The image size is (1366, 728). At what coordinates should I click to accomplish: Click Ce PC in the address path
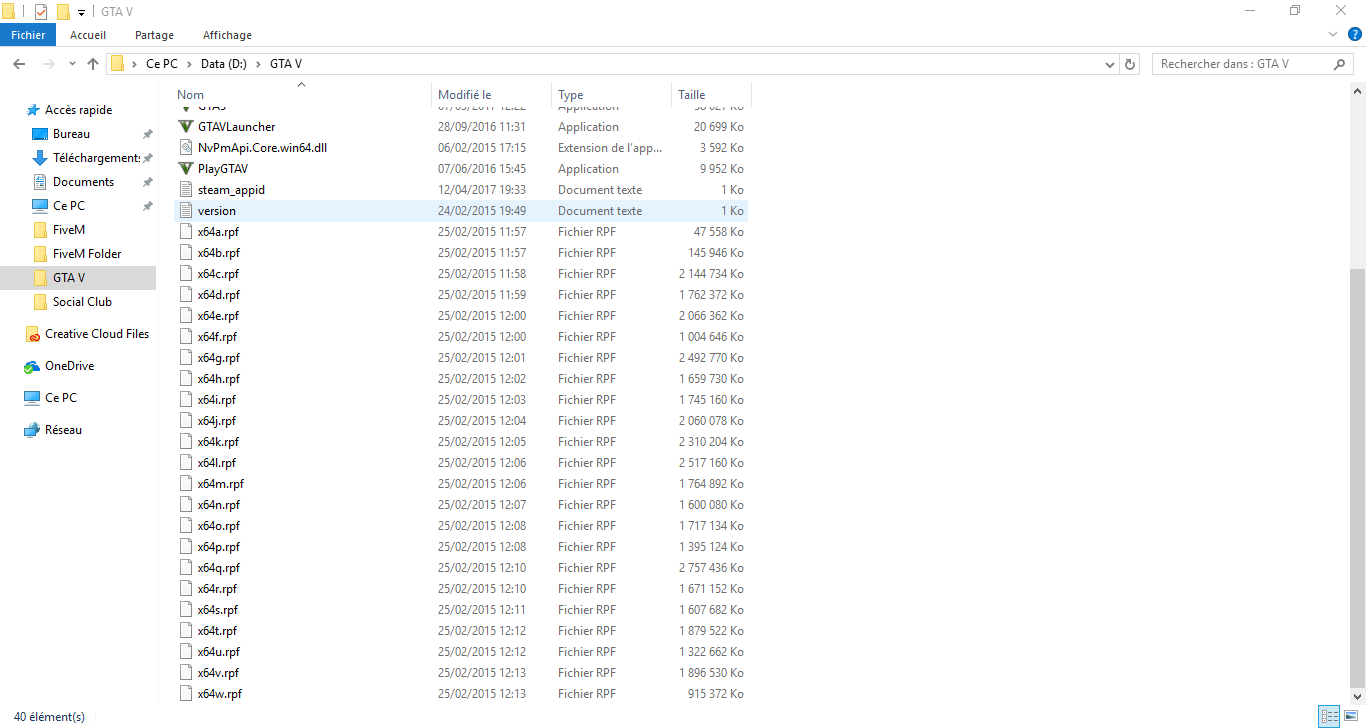pyautogui.click(x=162, y=64)
